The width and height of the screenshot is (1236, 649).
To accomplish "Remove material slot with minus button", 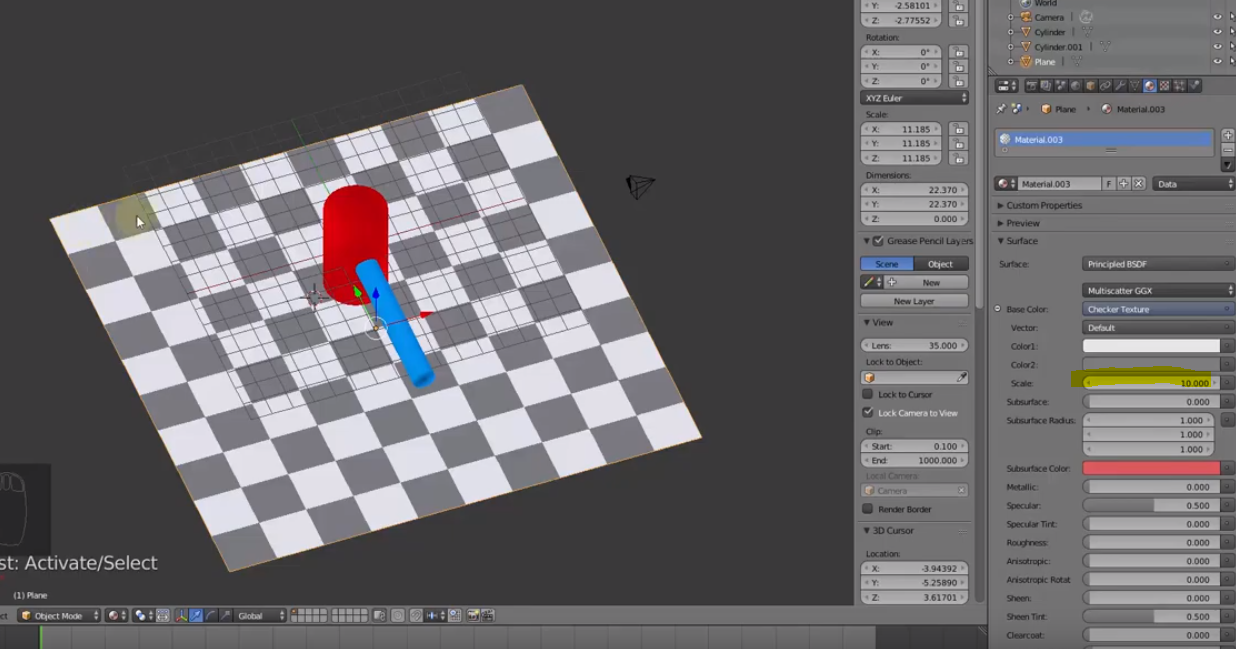I will [x=1228, y=149].
